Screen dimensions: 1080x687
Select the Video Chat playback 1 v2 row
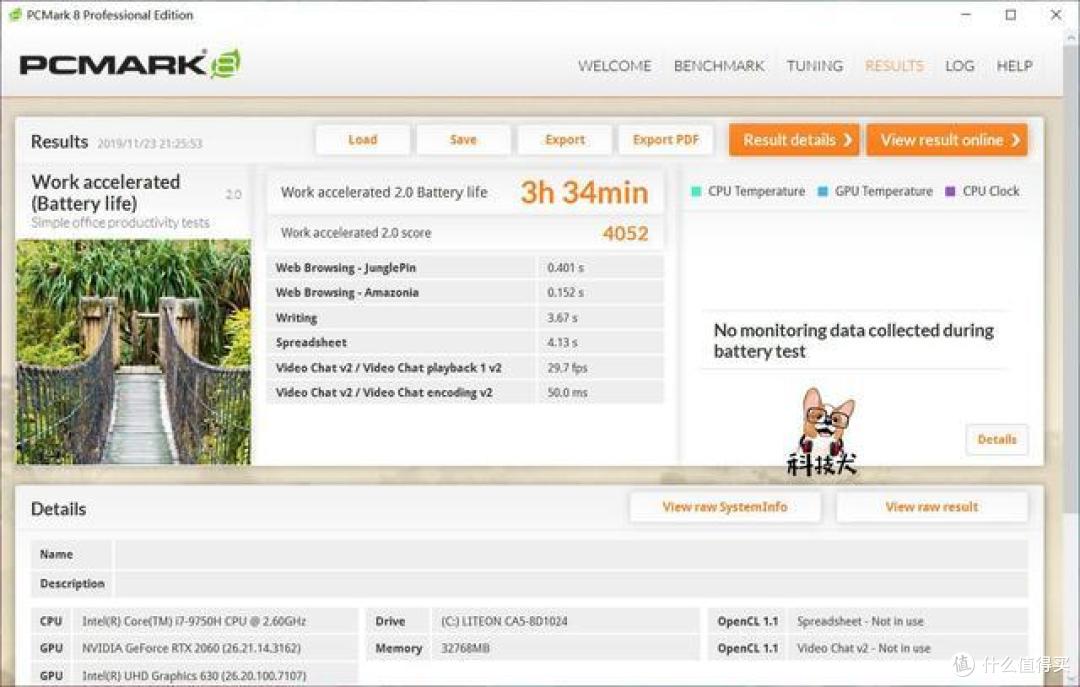point(465,368)
